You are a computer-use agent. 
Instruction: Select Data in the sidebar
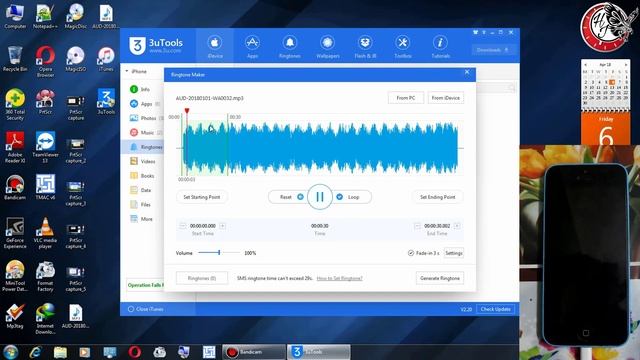[x=141, y=190]
